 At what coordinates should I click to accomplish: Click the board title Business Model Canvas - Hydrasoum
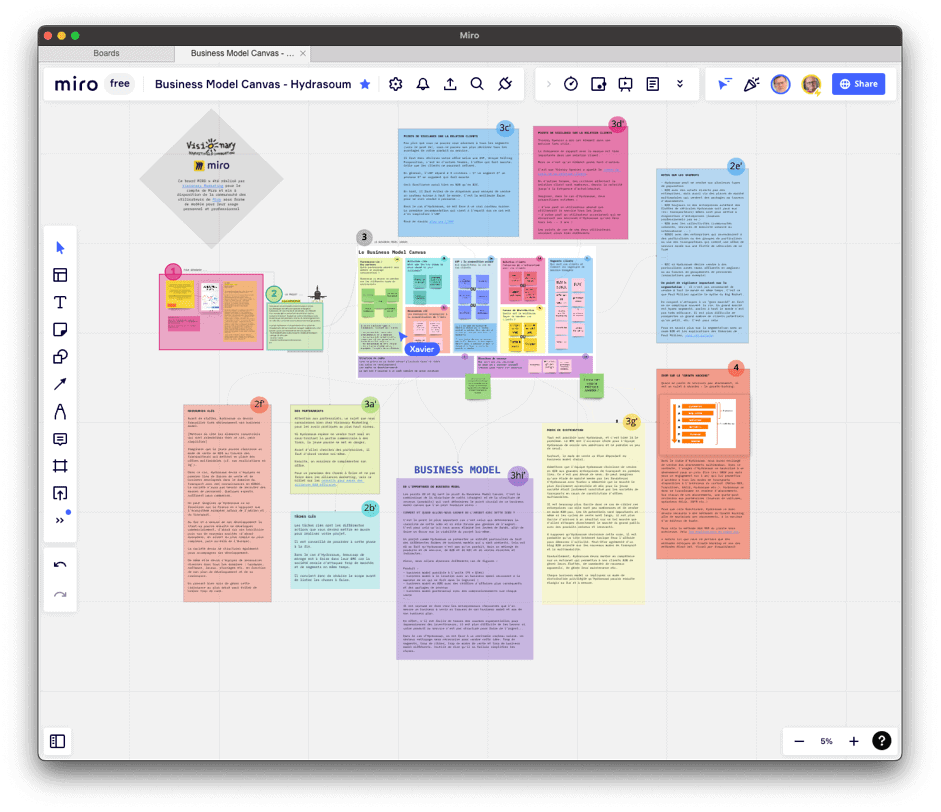coord(253,84)
